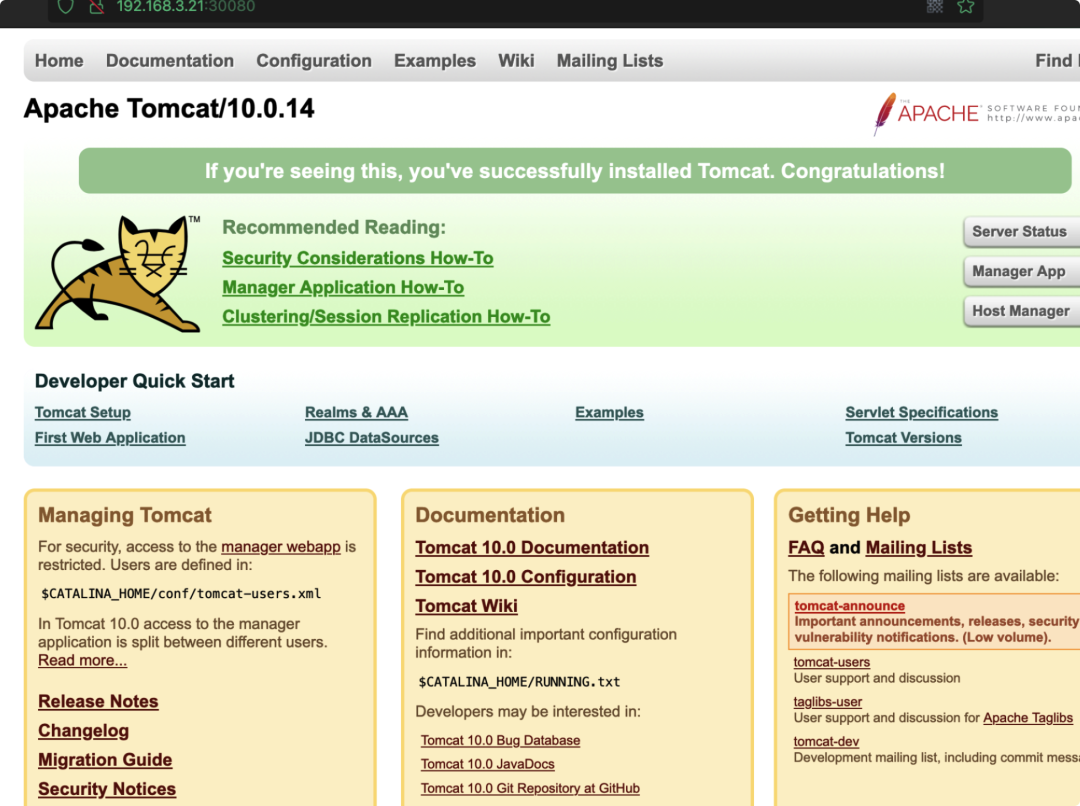This screenshot has height=806, width=1080.
Task: Click the Manager App button
Action: tap(1021, 271)
